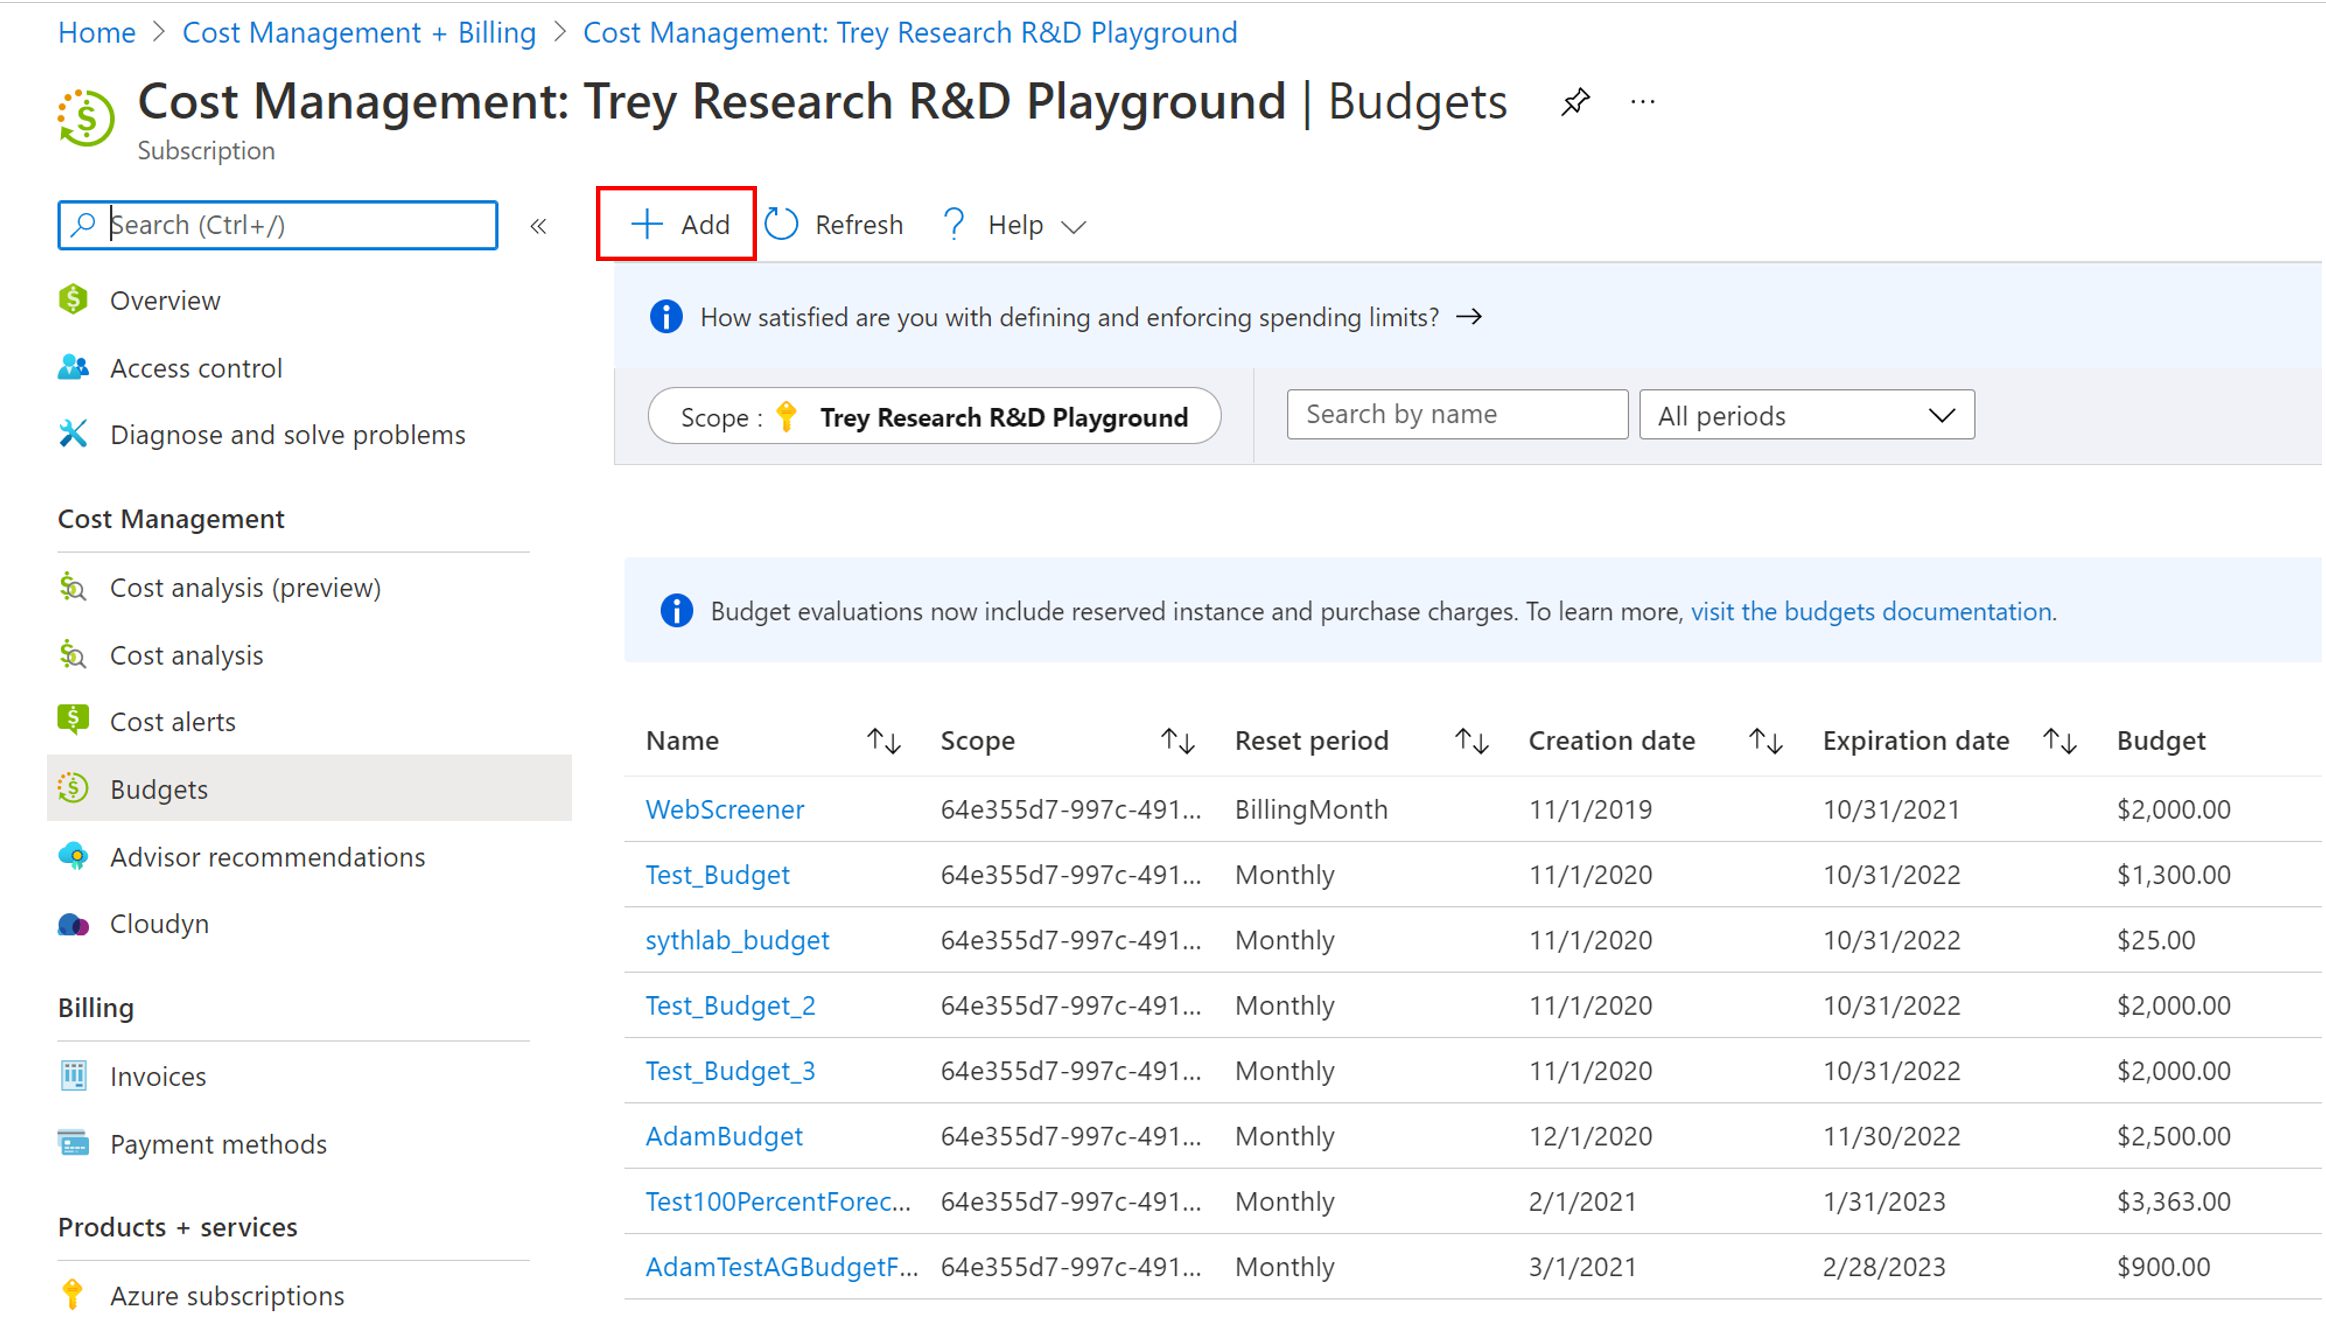Image resolution: width=2326 pixels, height=1332 pixels.
Task: Select Cost analysis (preview) in the sidebar
Action: coord(245,587)
